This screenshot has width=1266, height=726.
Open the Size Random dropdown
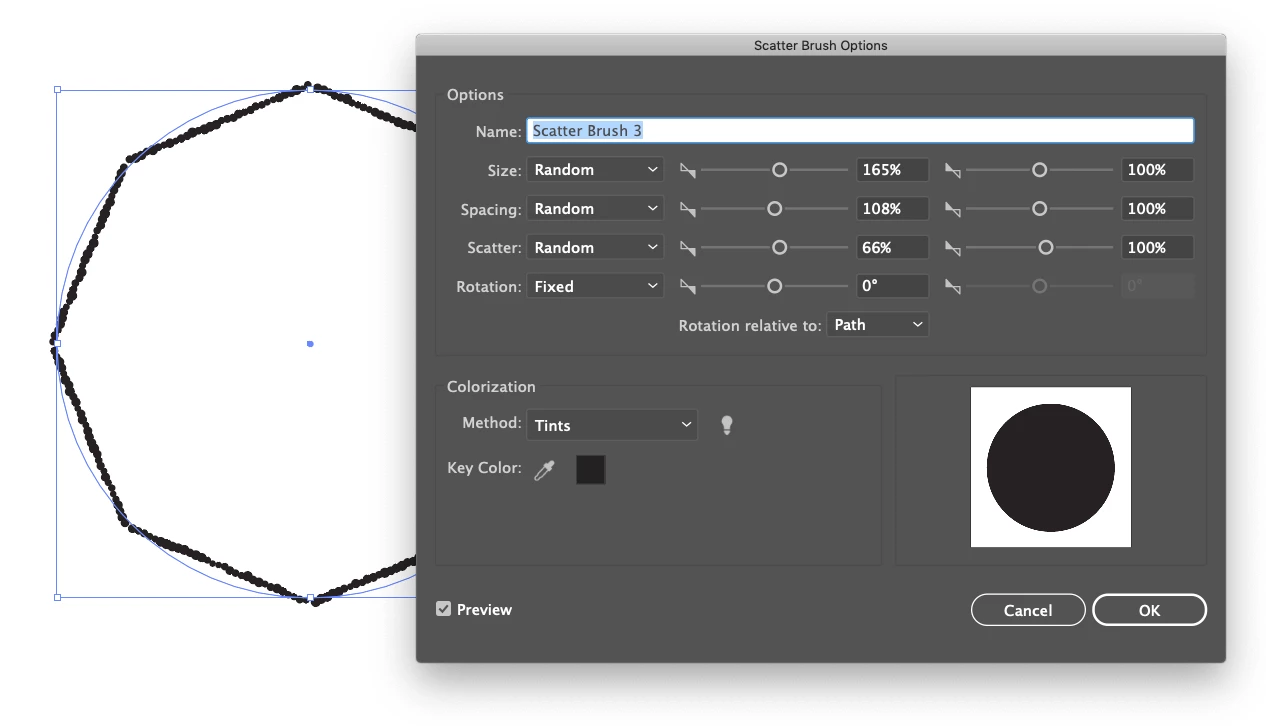click(x=595, y=170)
